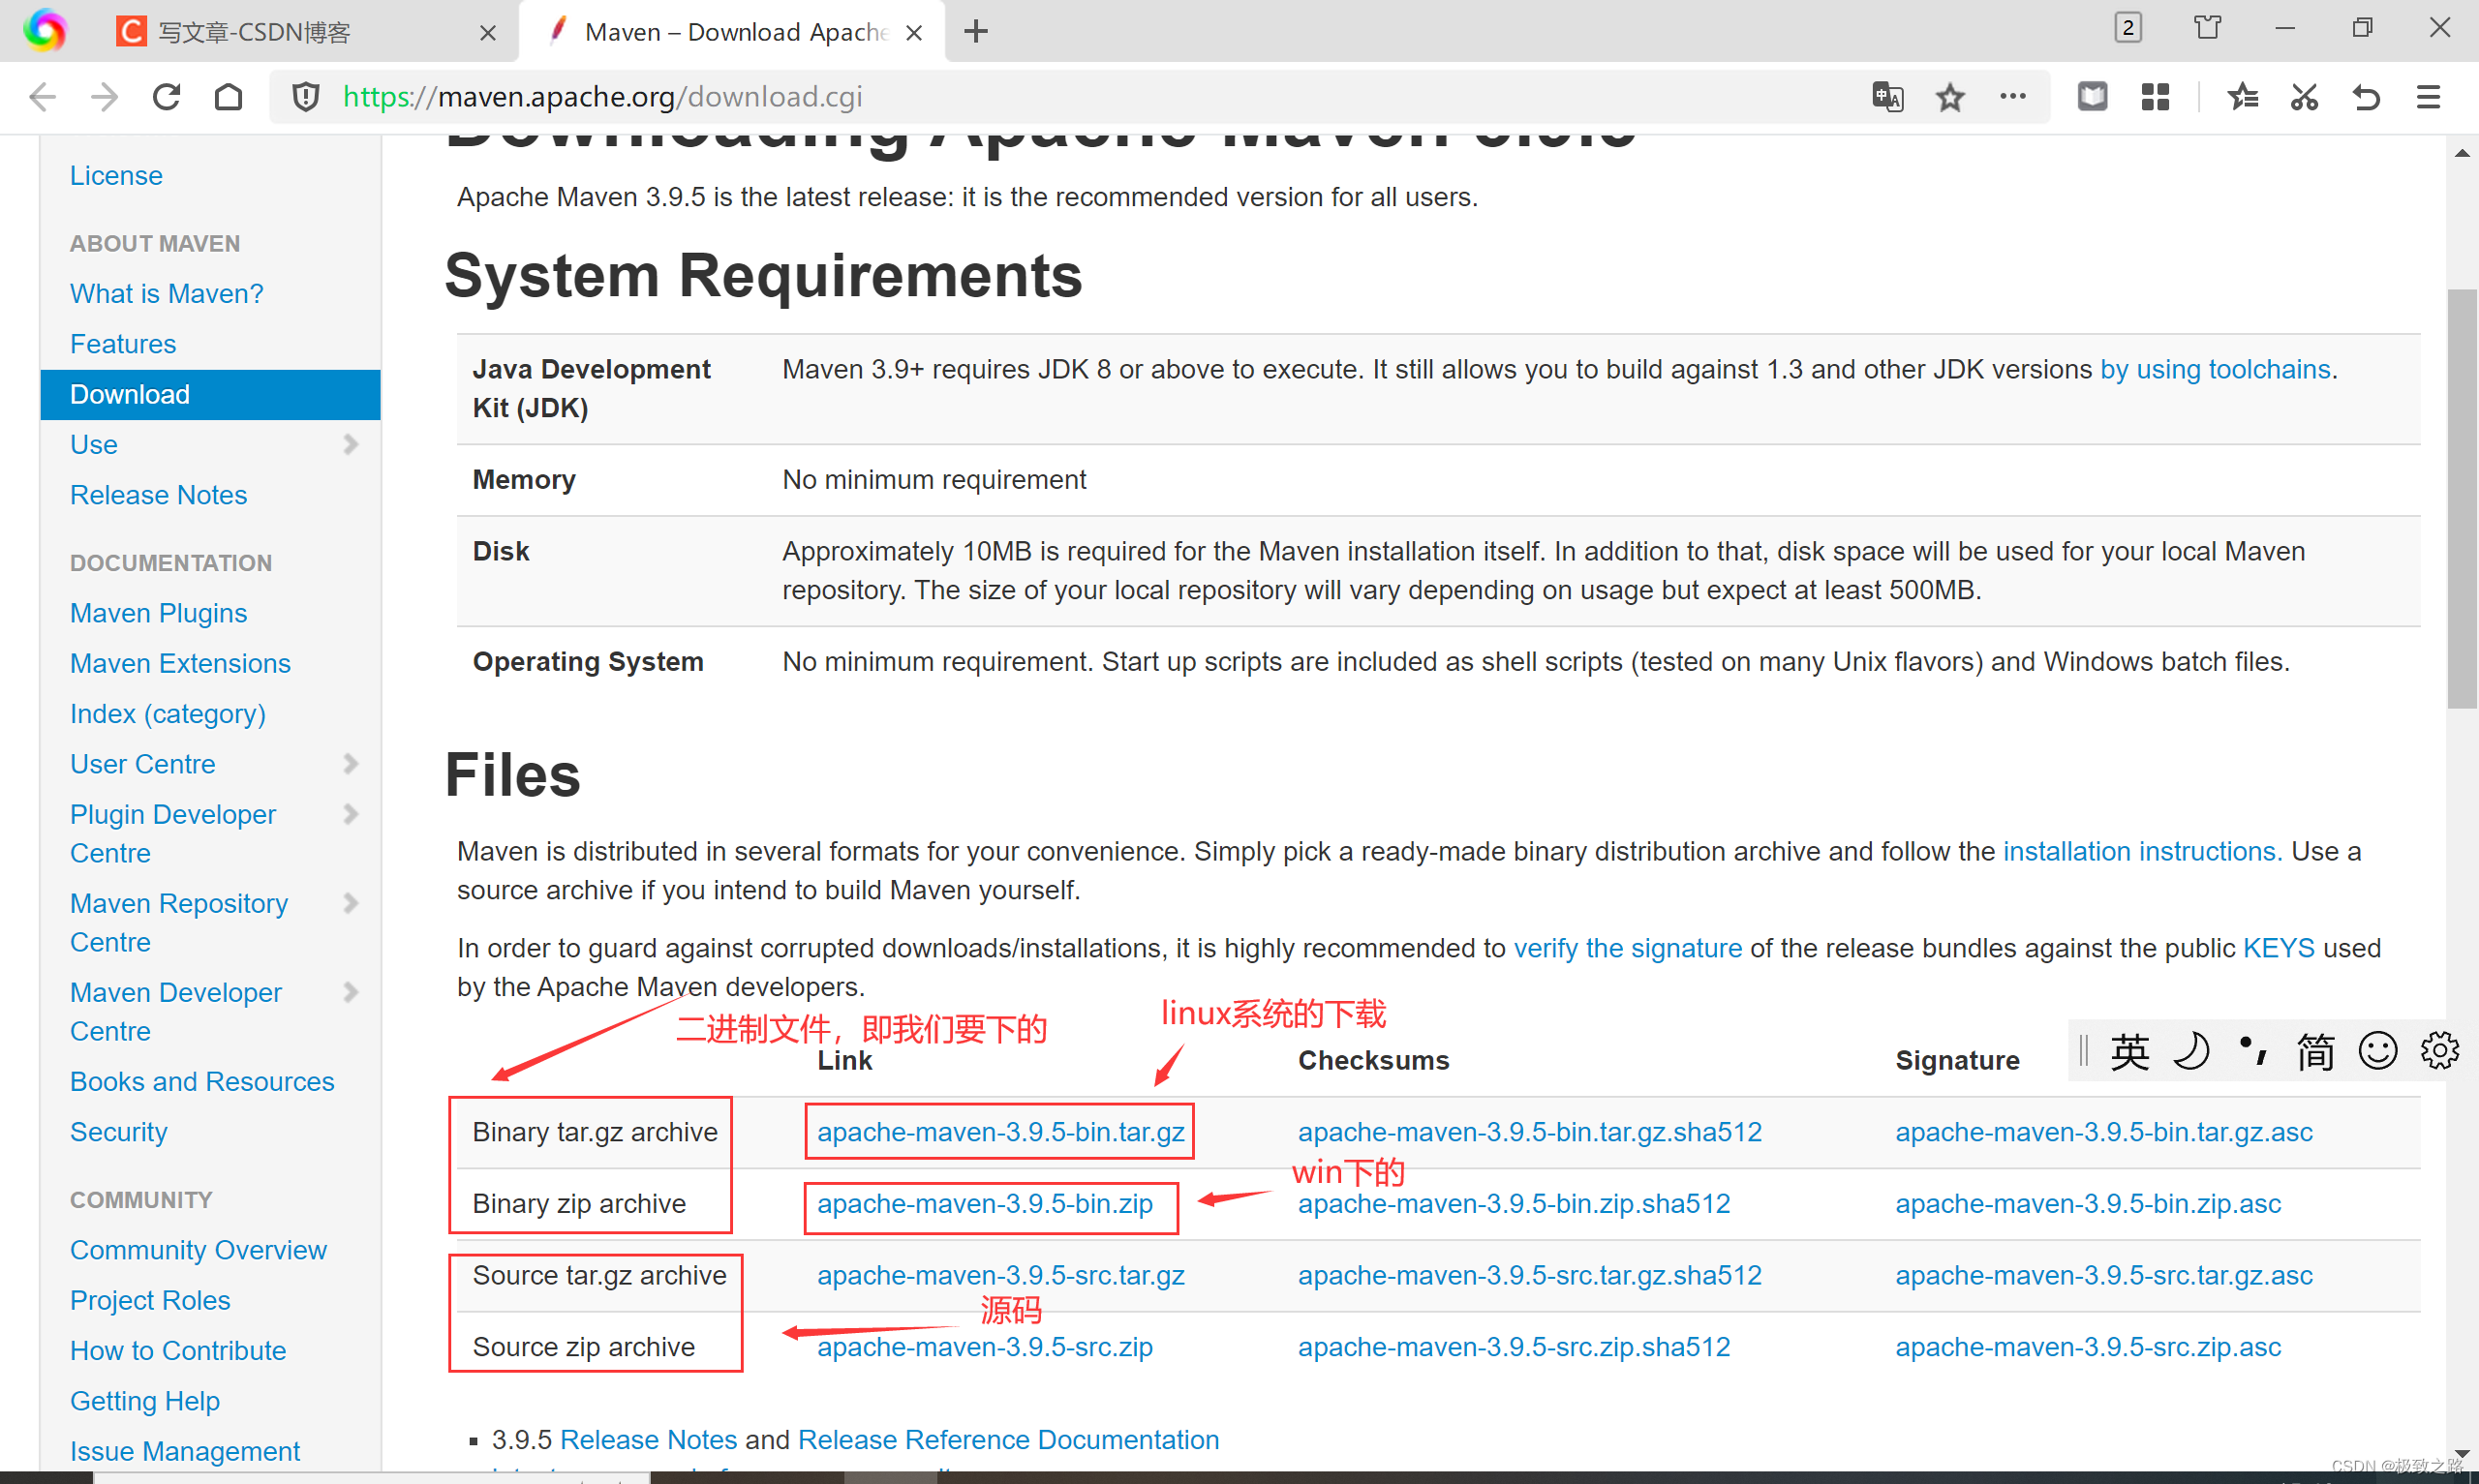Expand the Plugin Developer Centre chevron
This screenshot has height=1484, width=2479.
coord(350,814)
